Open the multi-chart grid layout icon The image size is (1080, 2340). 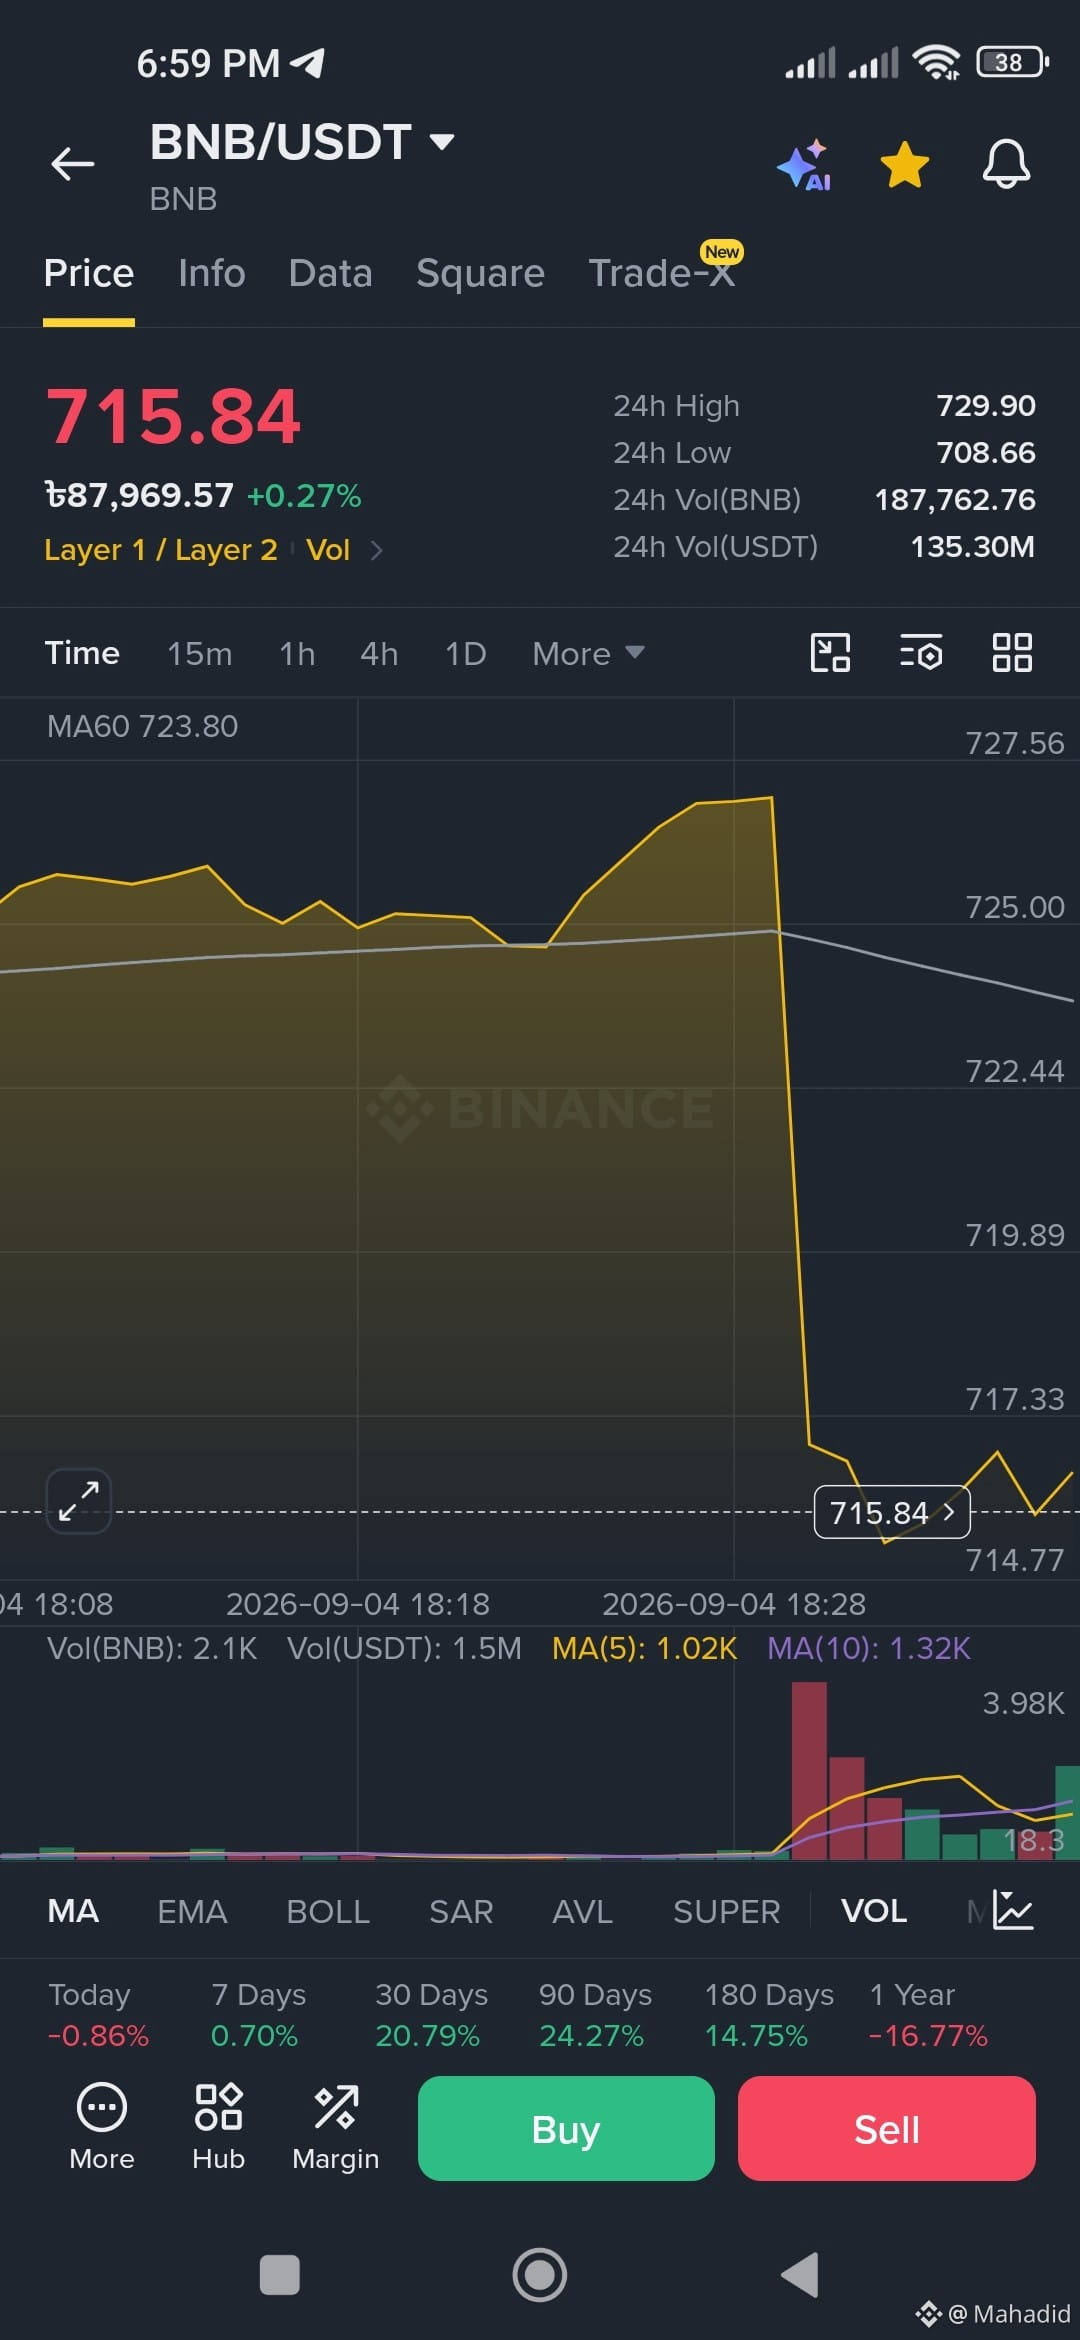pos(1012,653)
